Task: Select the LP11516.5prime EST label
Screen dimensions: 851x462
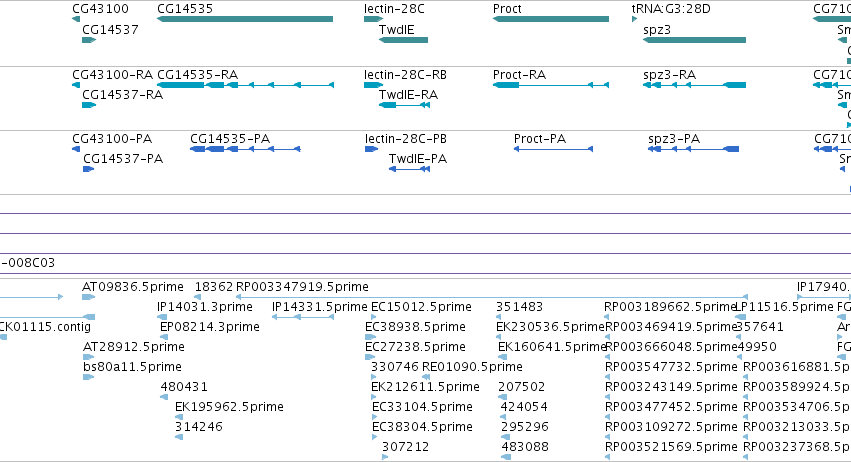Action: pyautogui.click(x=784, y=307)
